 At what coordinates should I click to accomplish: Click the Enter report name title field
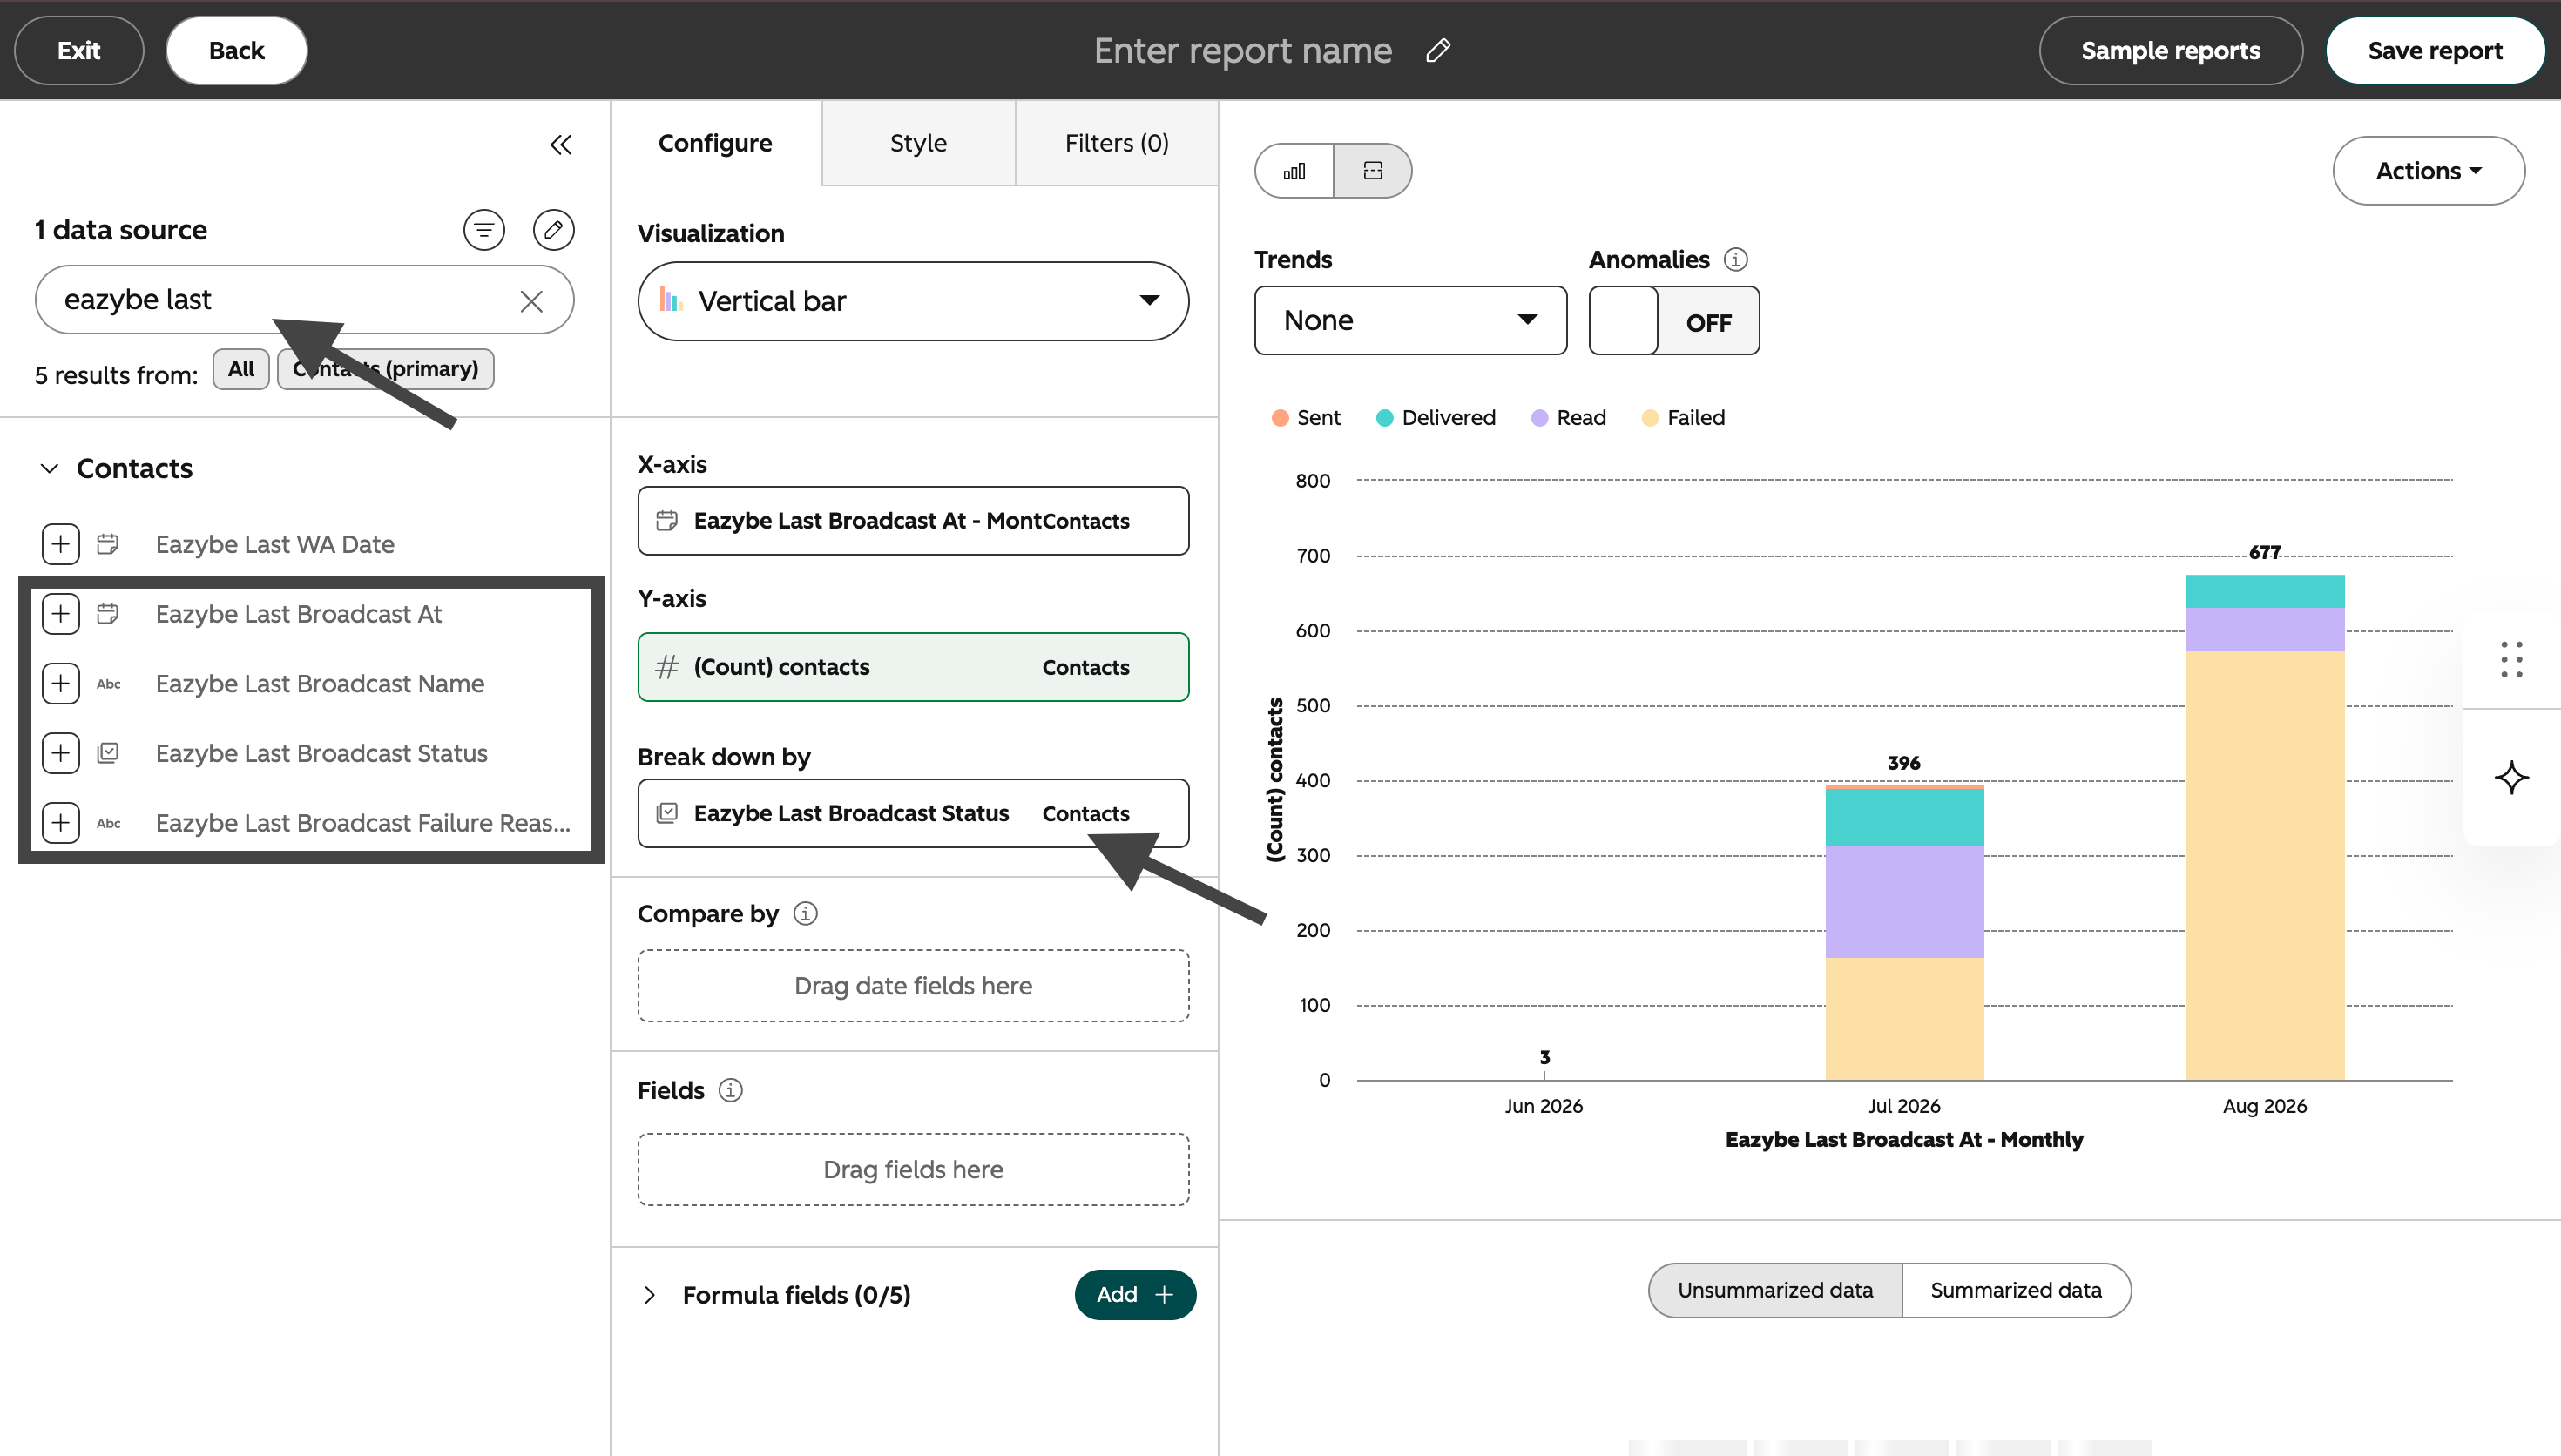click(x=1242, y=50)
